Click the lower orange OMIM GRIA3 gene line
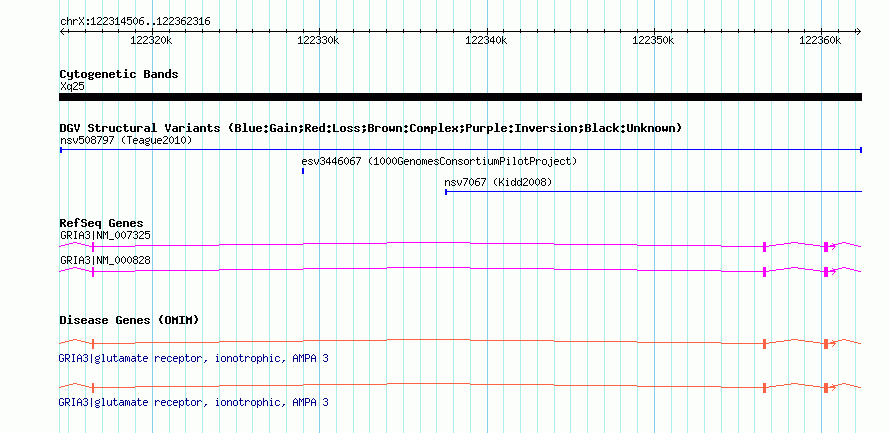Viewport: 890px width, 433px height. [x=460, y=386]
